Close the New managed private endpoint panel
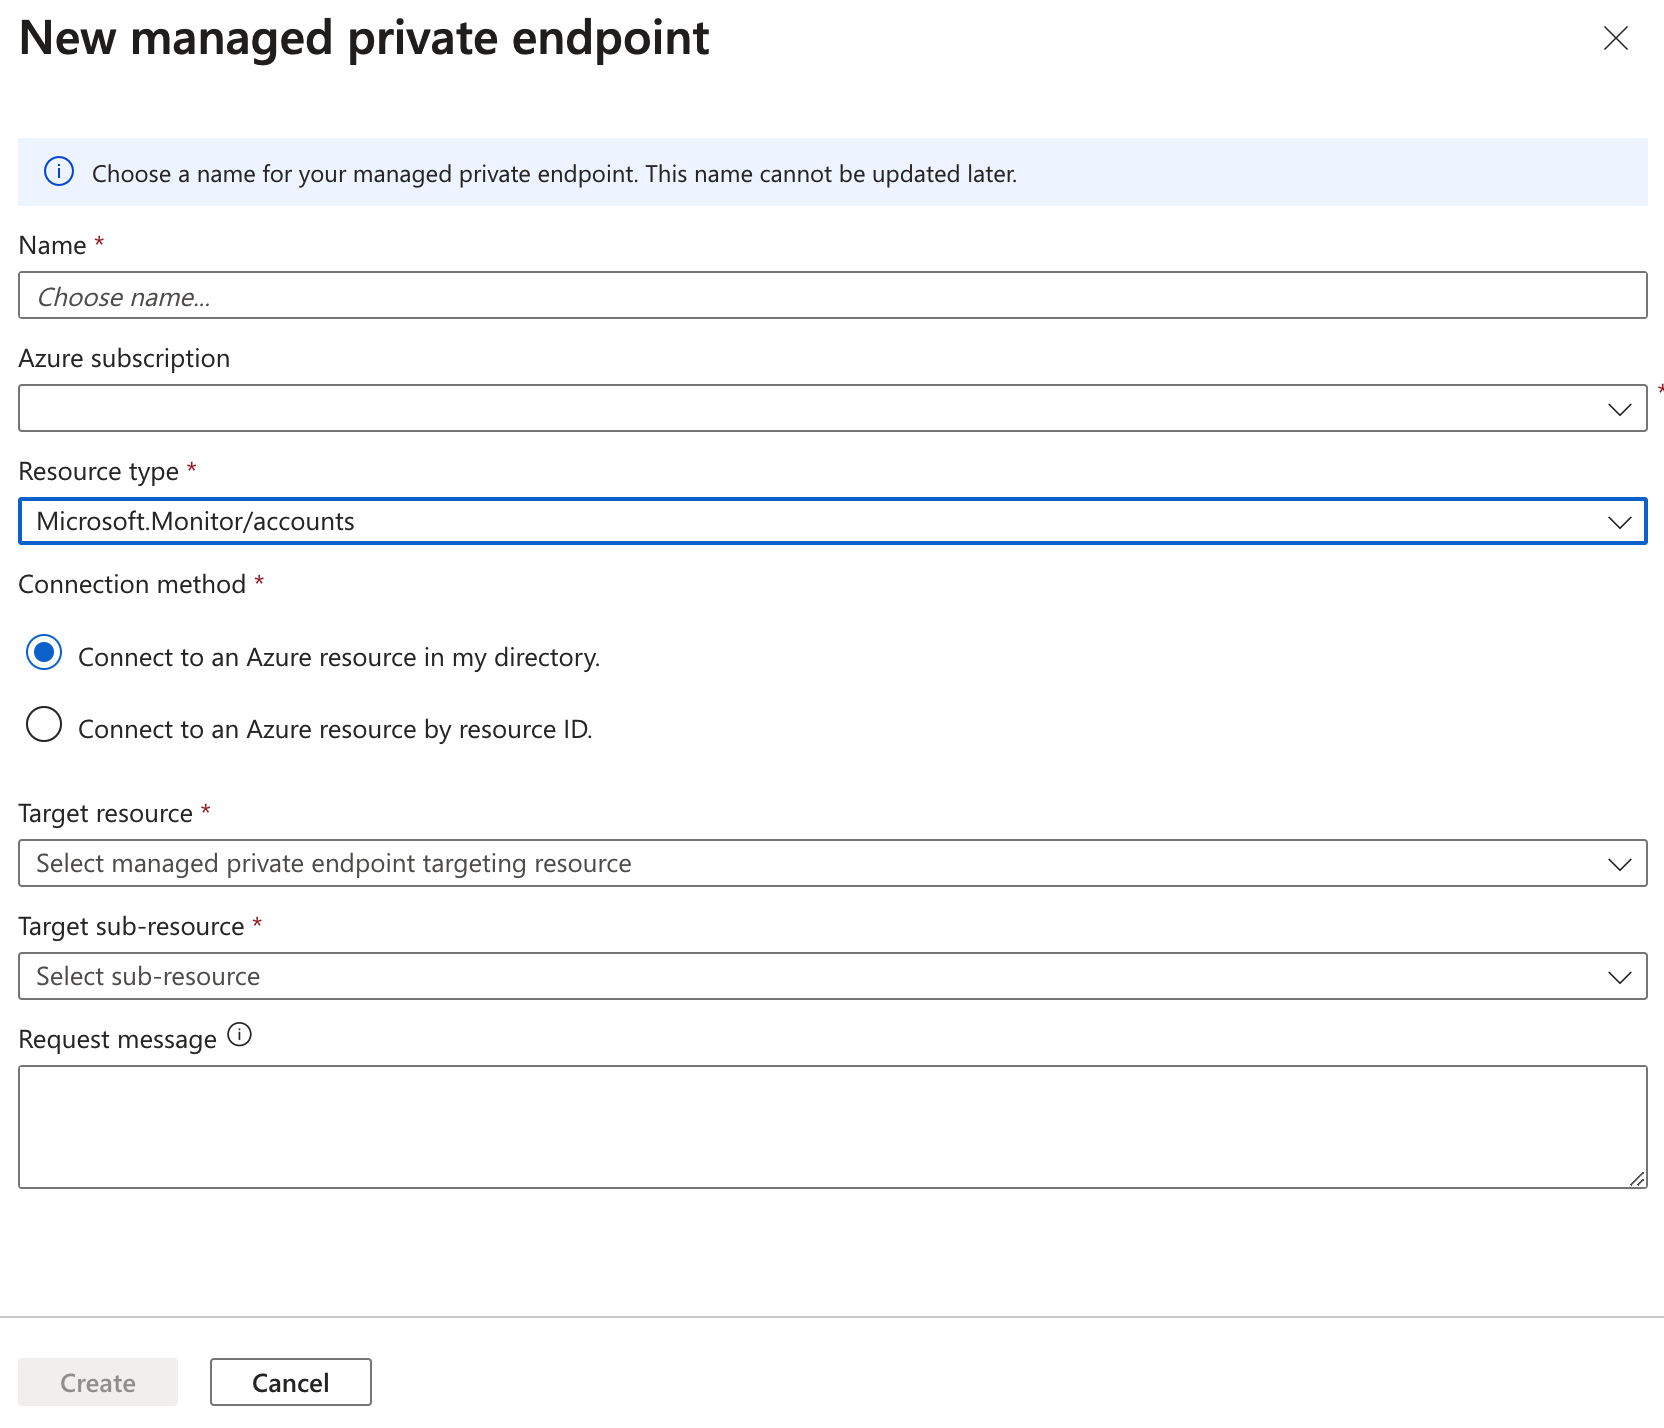 [x=1615, y=39]
